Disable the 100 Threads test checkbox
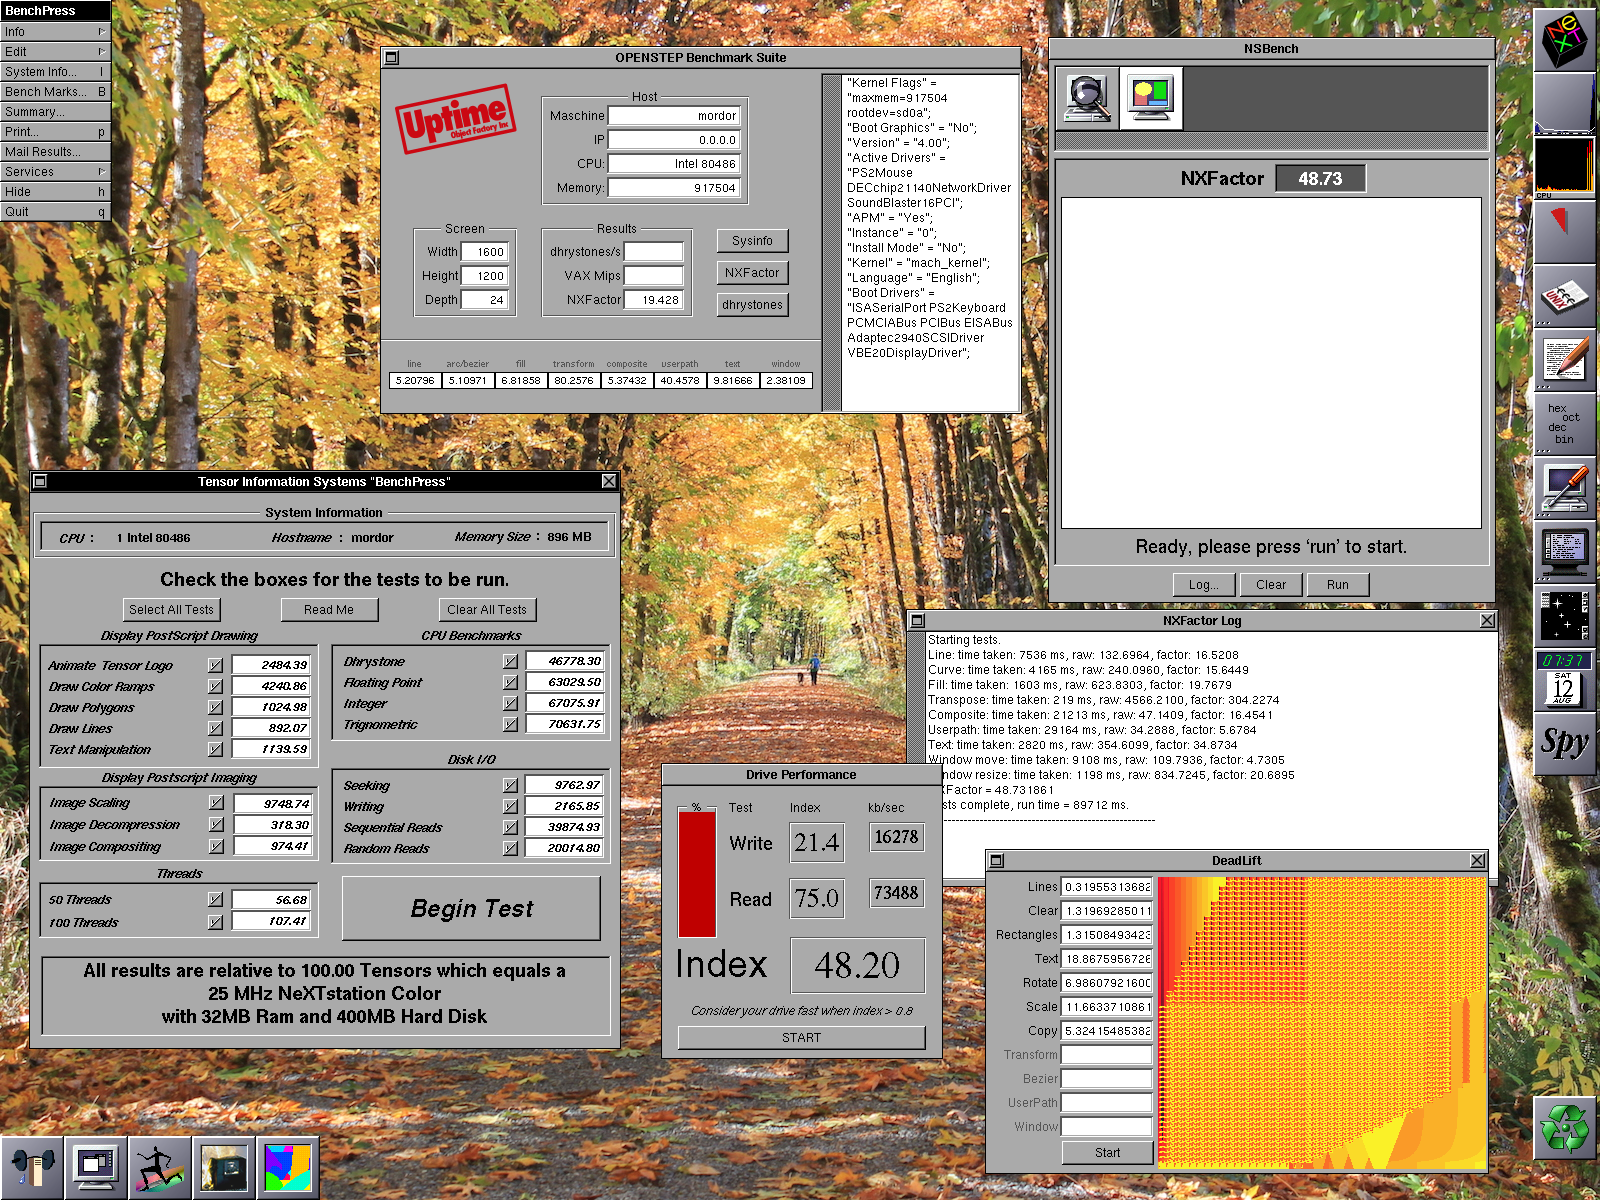Screen dimensions: 1600x1200 coord(215,922)
